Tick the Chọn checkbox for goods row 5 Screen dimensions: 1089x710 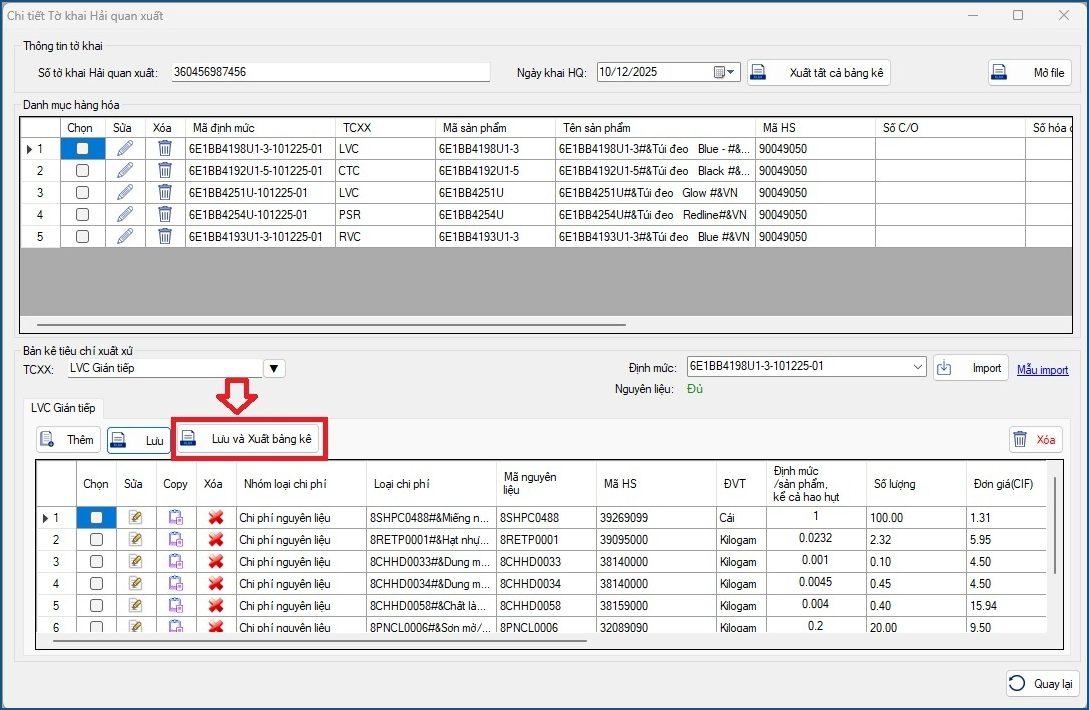coord(82,237)
